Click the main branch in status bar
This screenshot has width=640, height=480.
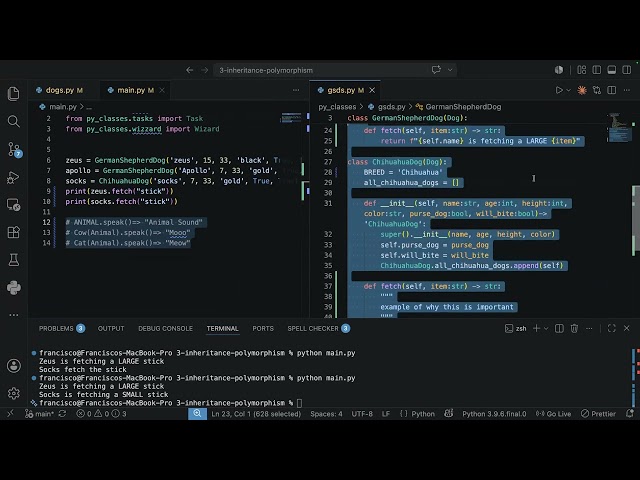tap(40, 414)
